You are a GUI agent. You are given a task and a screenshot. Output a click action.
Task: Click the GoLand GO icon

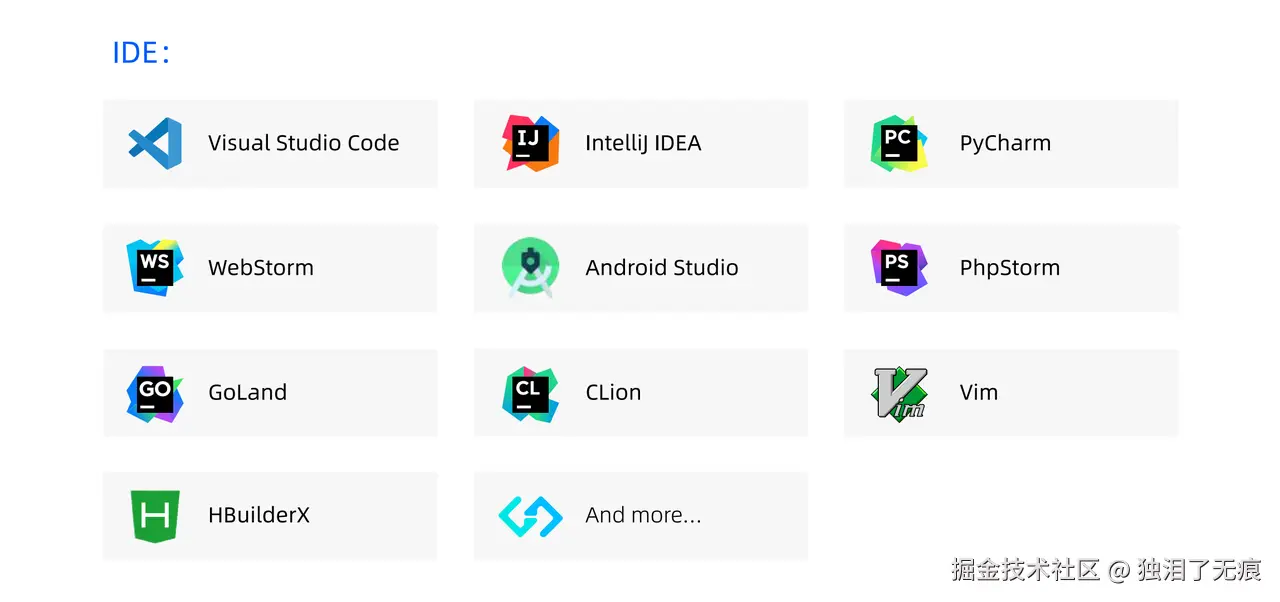point(155,393)
